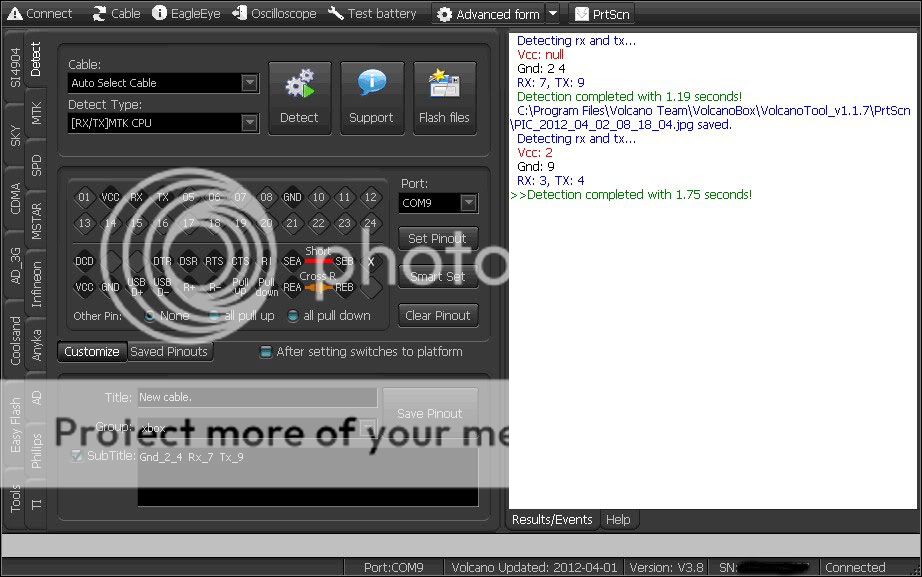
Task: Start detection with the Detect gears icon
Action: click(299, 97)
